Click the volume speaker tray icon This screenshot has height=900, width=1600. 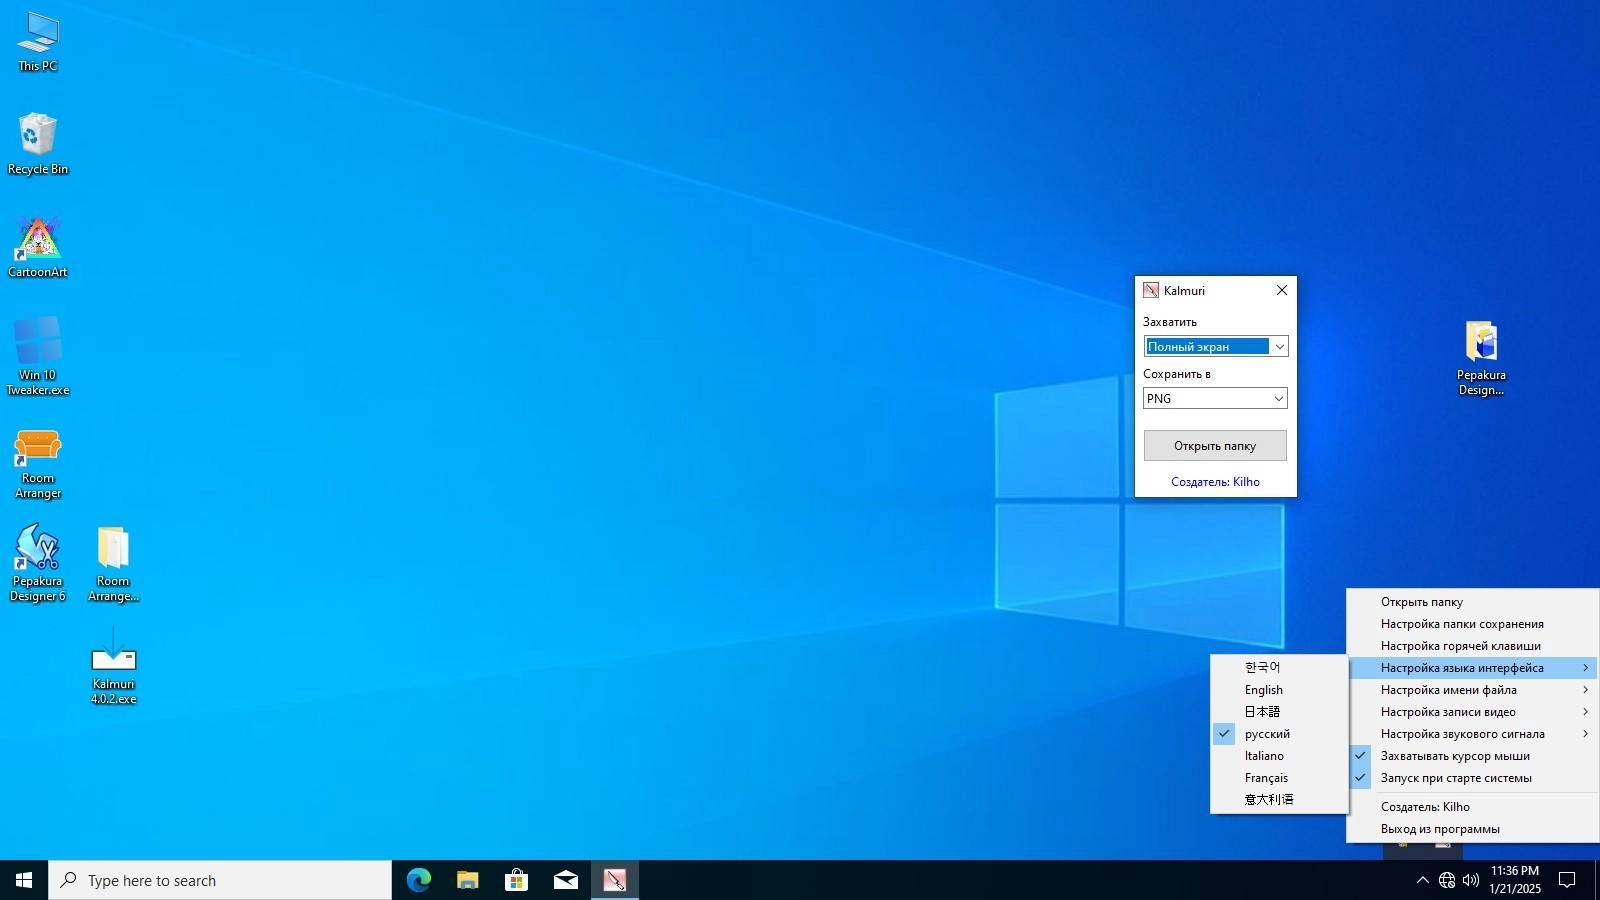coord(1470,880)
